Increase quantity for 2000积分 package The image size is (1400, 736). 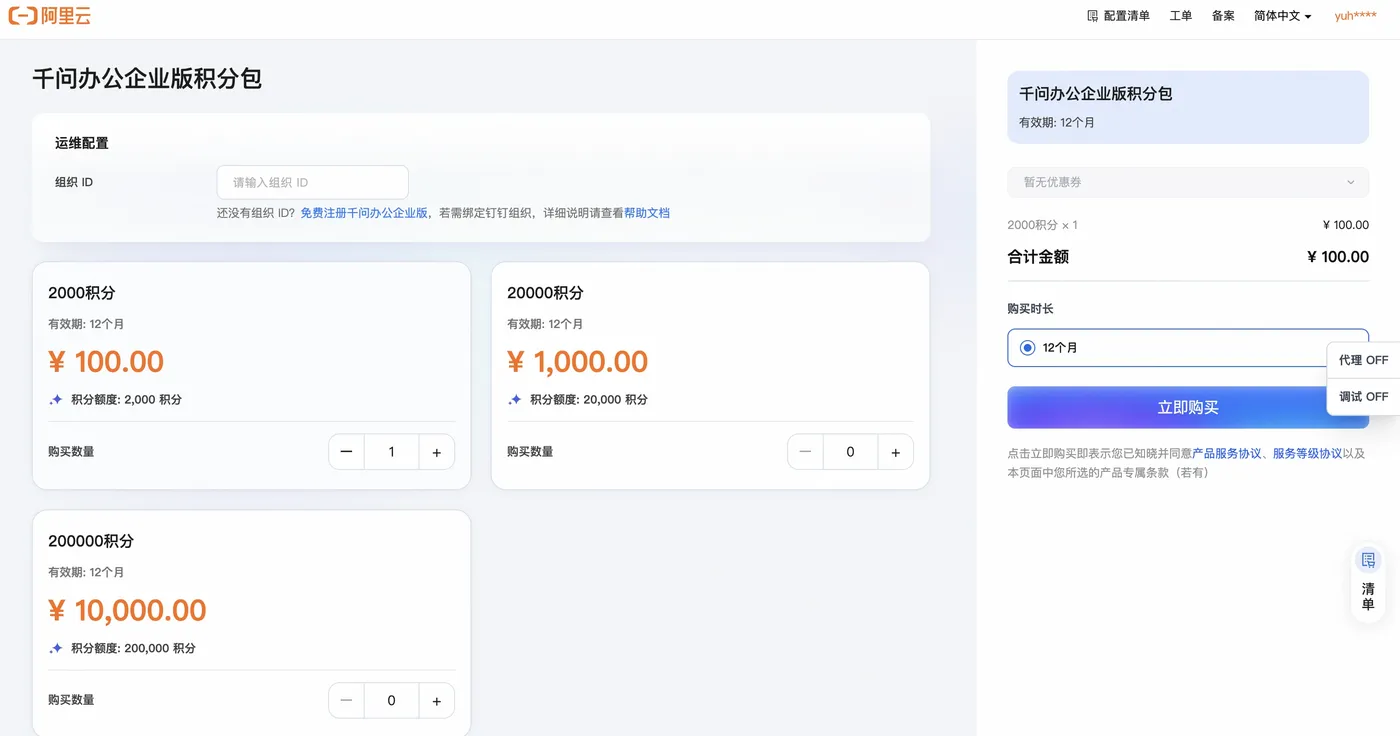tap(436, 452)
